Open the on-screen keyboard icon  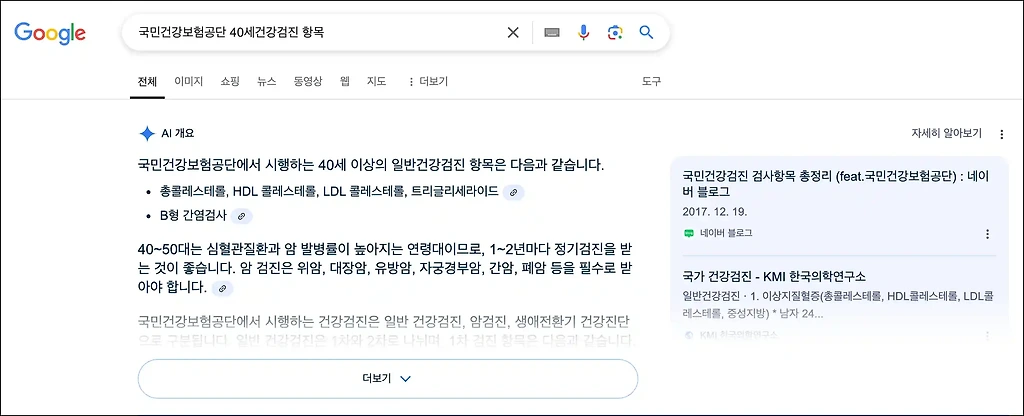[x=552, y=33]
